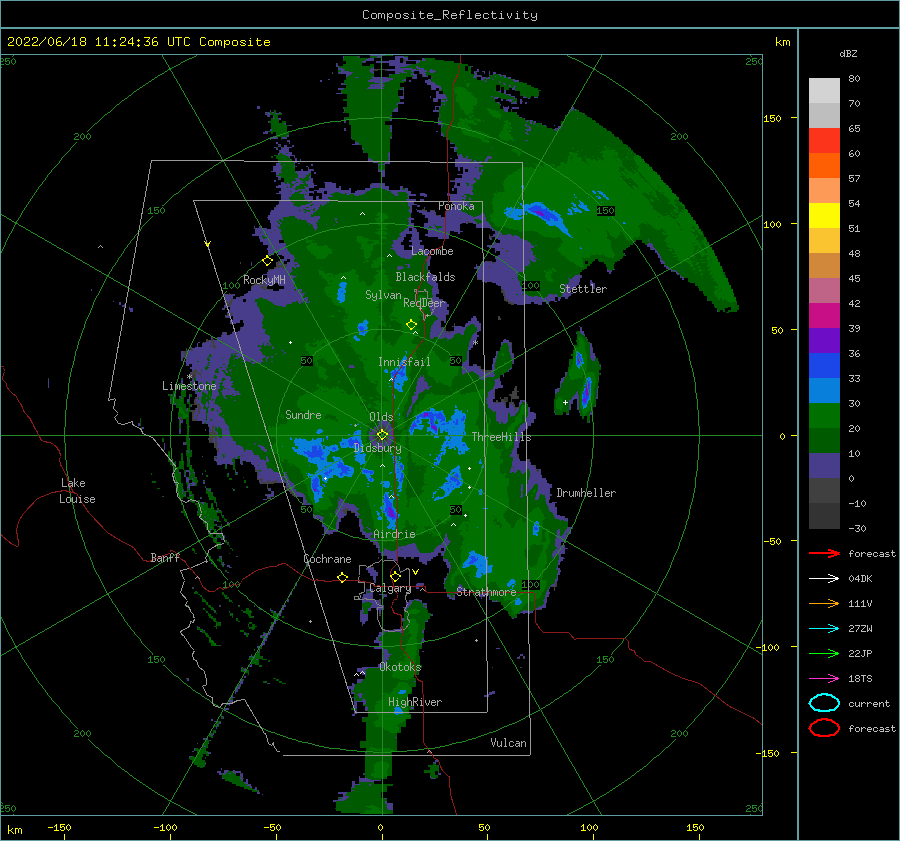Click the dBZ legend heading

tap(848, 53)
